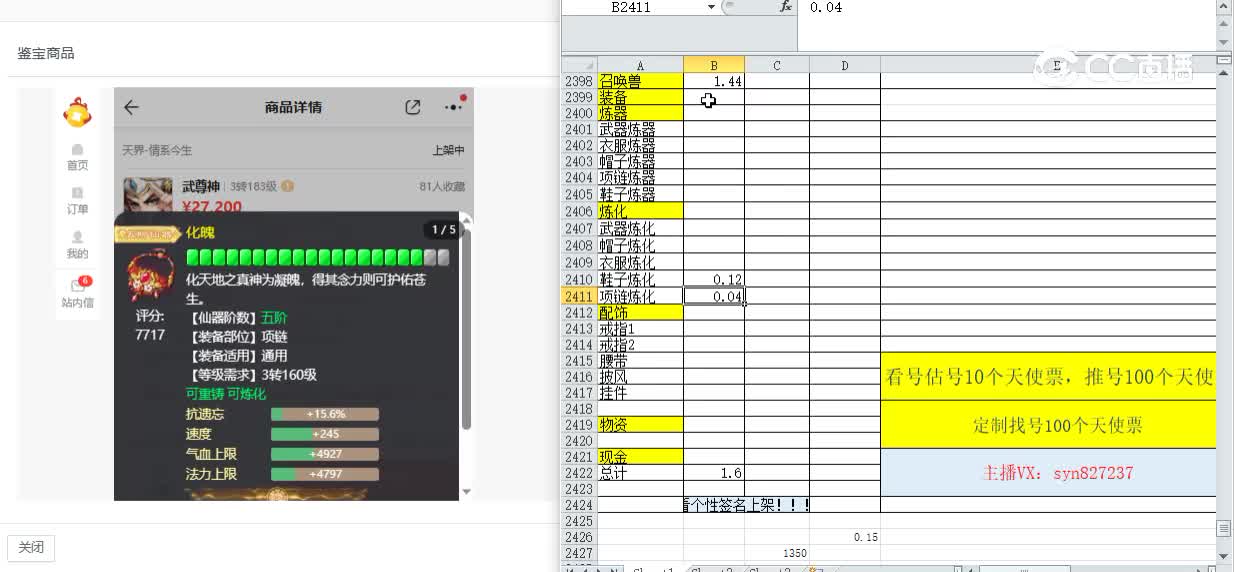
Task: Click total value cell 1.6
Action: click(x=714, y=473)
